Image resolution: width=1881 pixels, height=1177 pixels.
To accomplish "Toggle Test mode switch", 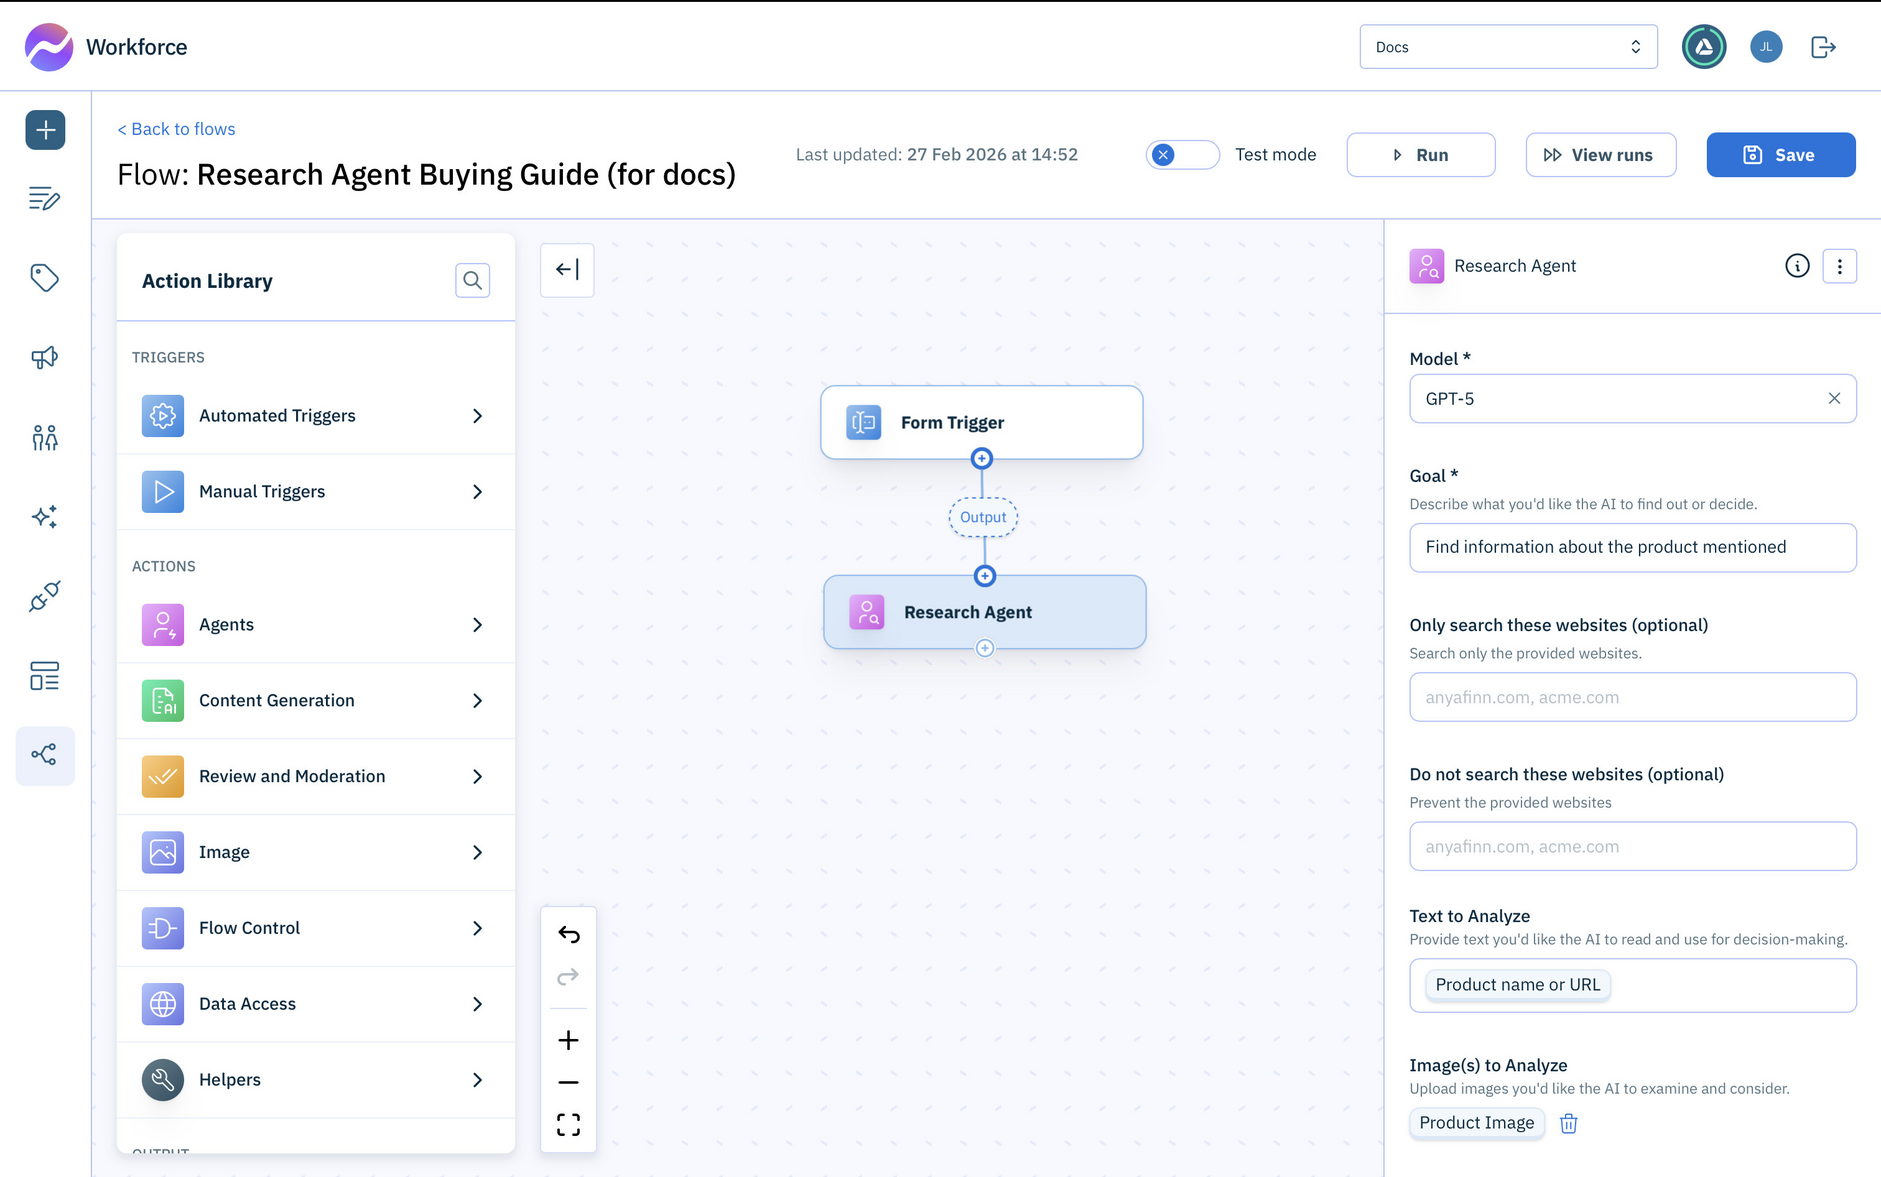I will (1181, 155).
